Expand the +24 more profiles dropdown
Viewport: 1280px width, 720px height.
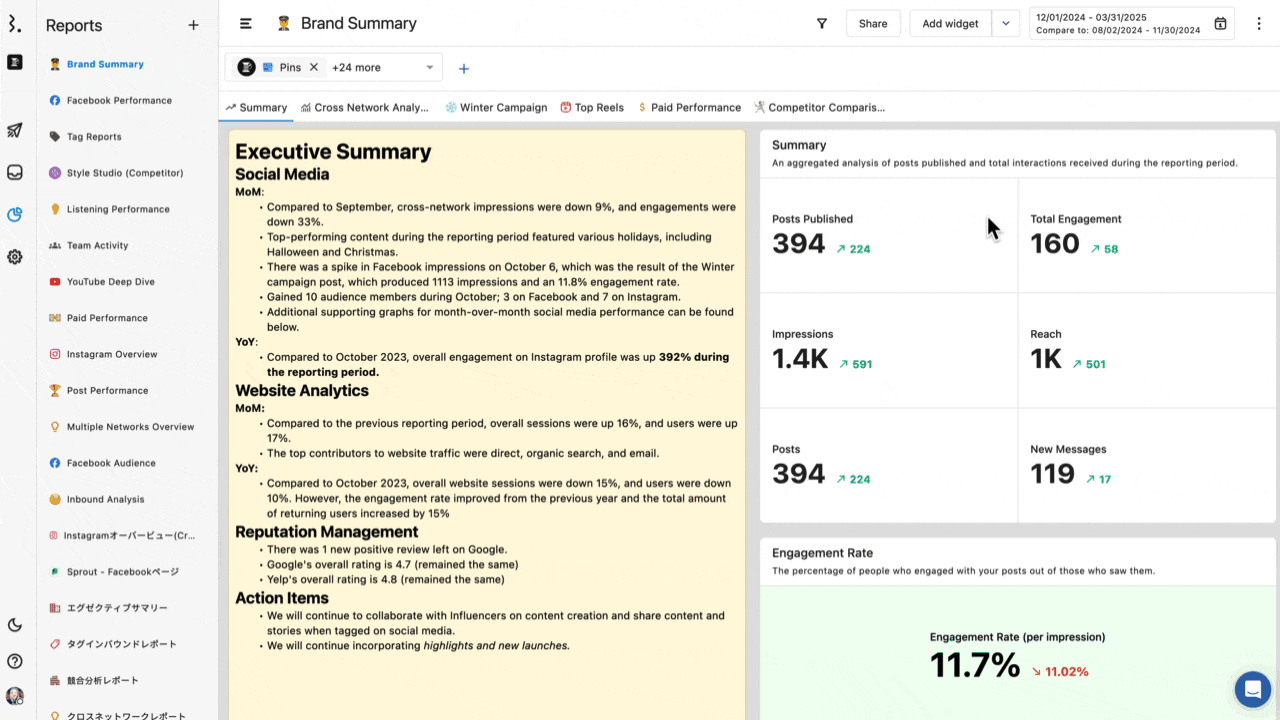pos(430,68)
